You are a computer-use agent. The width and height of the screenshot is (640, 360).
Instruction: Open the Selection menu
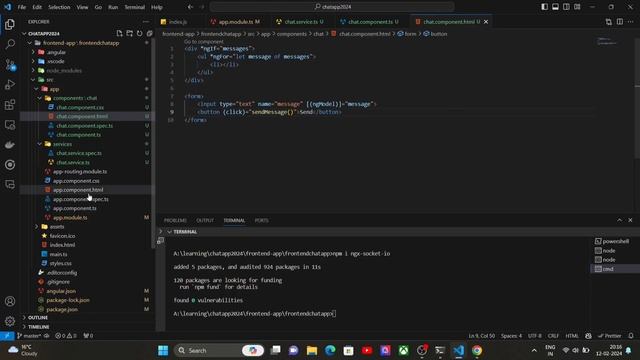59,7
